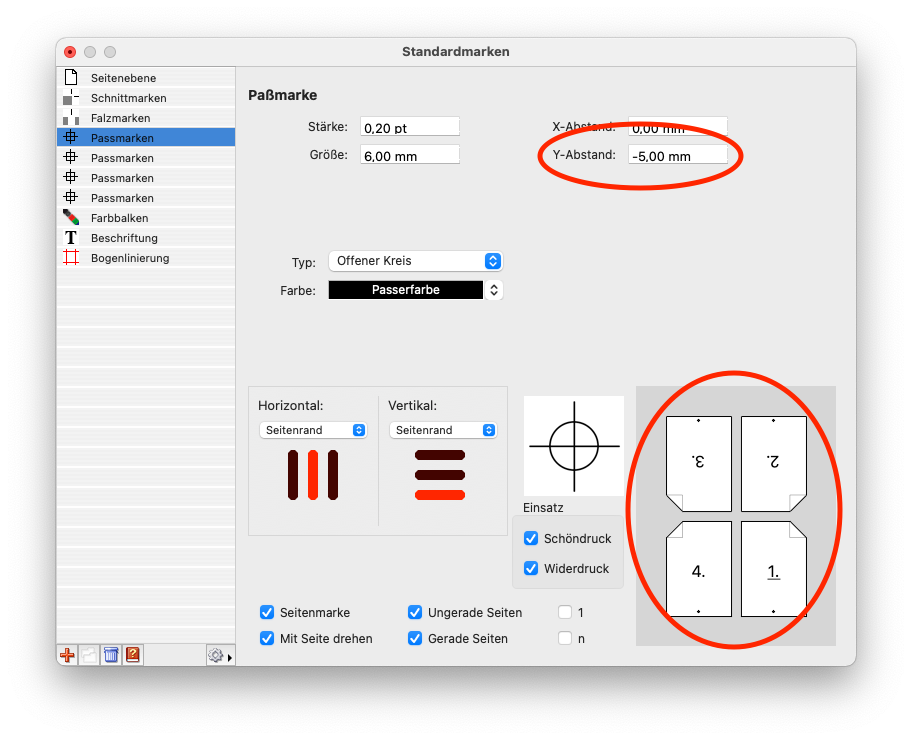Select the Falzmarken entry

point(146,118)
